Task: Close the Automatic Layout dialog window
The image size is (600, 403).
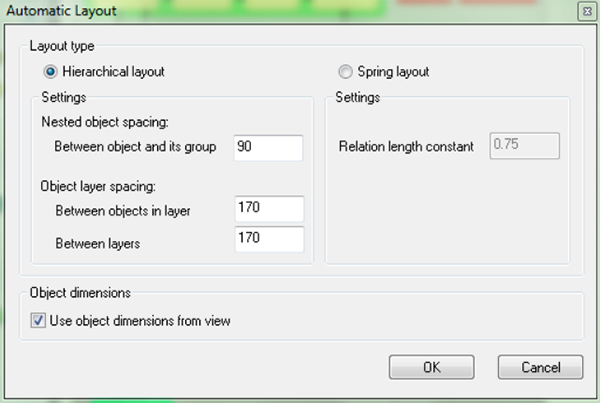Action: click(x=587, y=11)
